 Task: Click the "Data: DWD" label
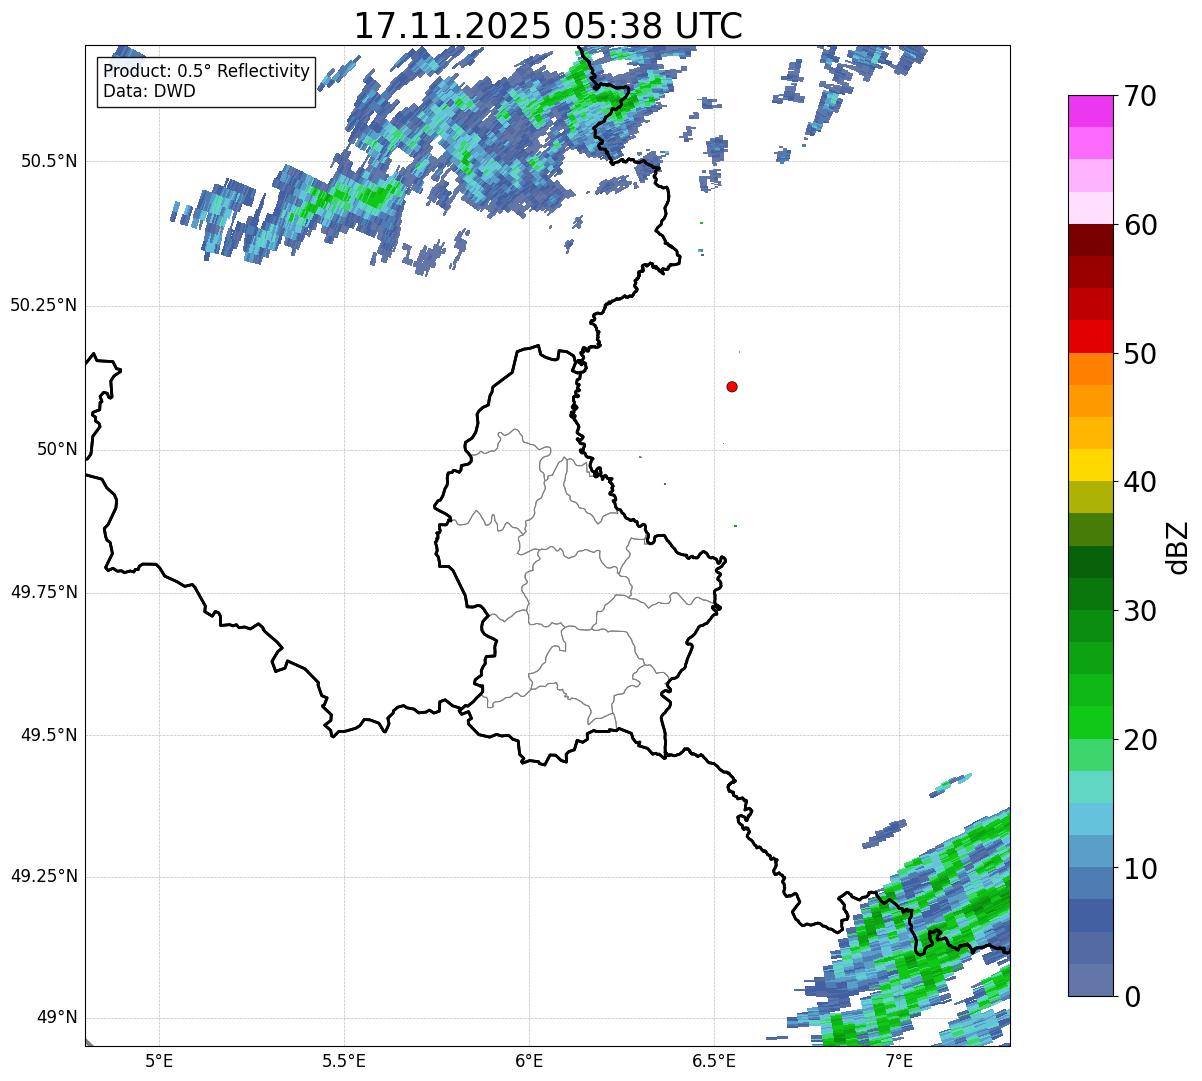pos(149,91)
